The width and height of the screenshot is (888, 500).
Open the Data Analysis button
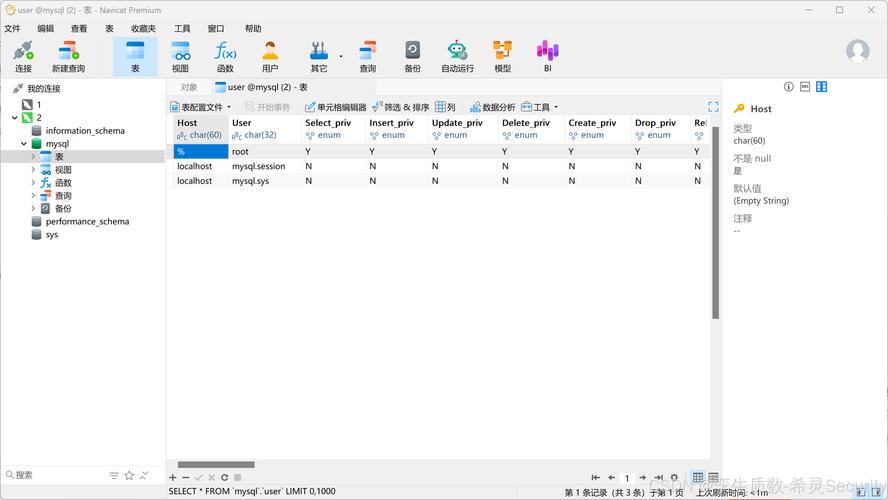493,107
